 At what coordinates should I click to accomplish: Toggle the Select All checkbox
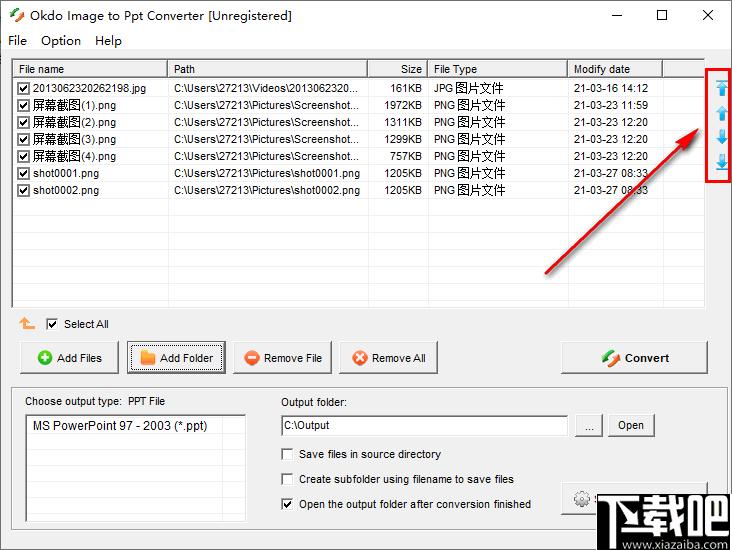pyautogui.click(x=52, y=324)
